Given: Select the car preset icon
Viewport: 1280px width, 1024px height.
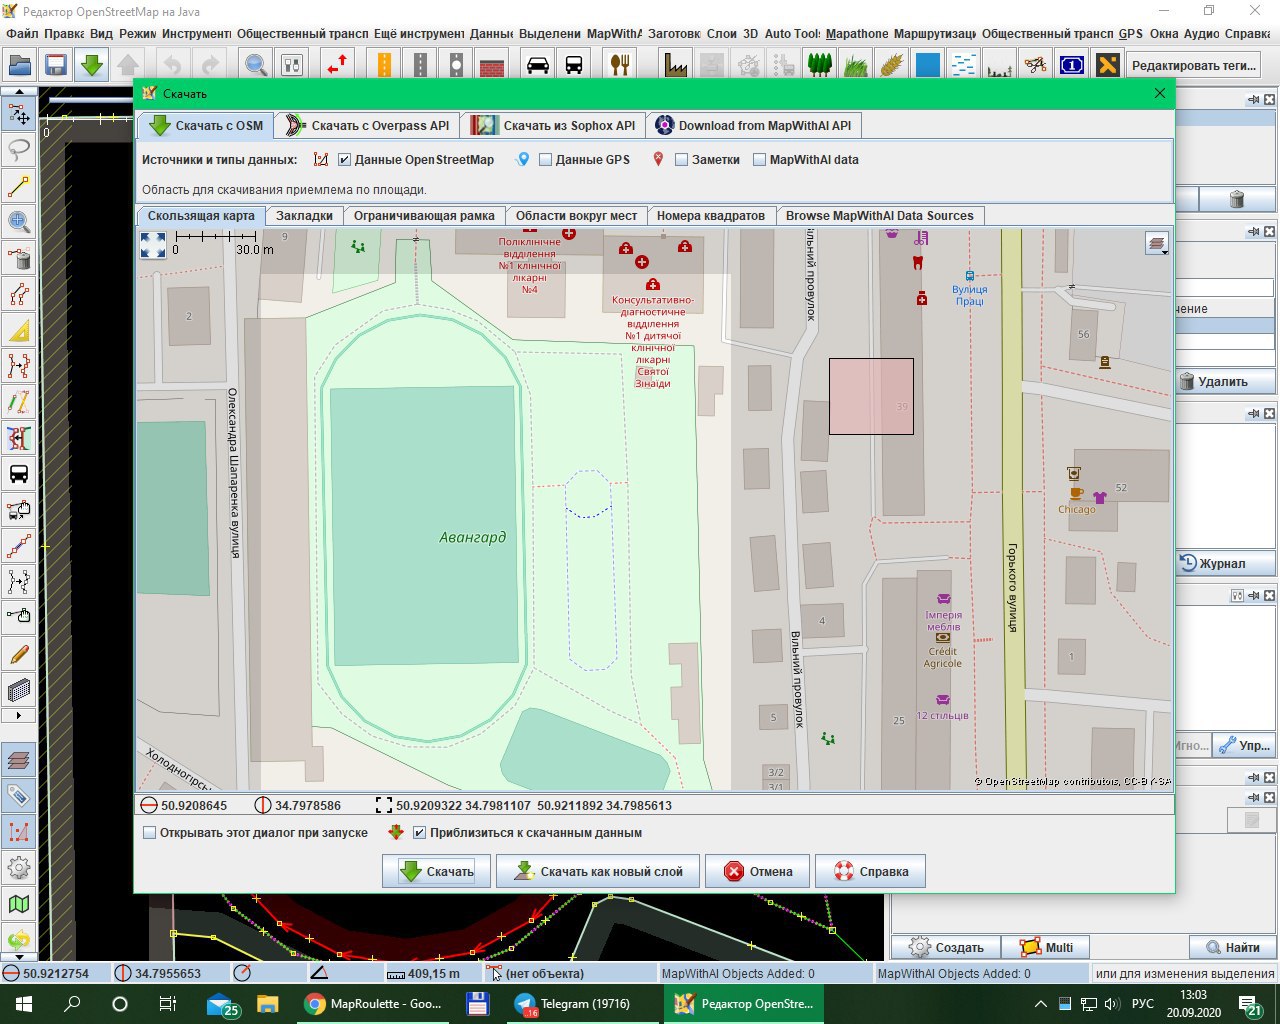Looking at the screenshot, I should pos(538,66).
